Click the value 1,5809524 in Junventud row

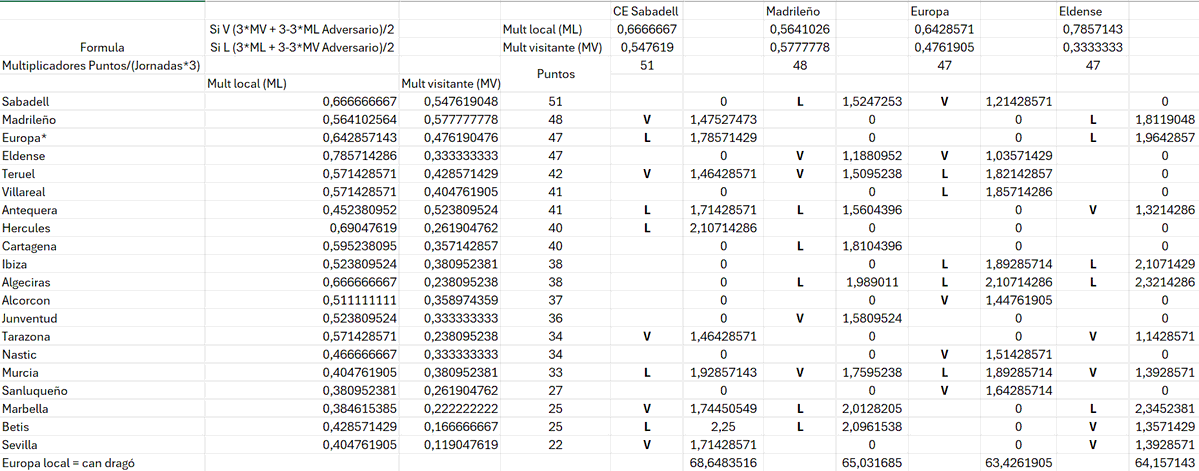[x=871, y=318]
